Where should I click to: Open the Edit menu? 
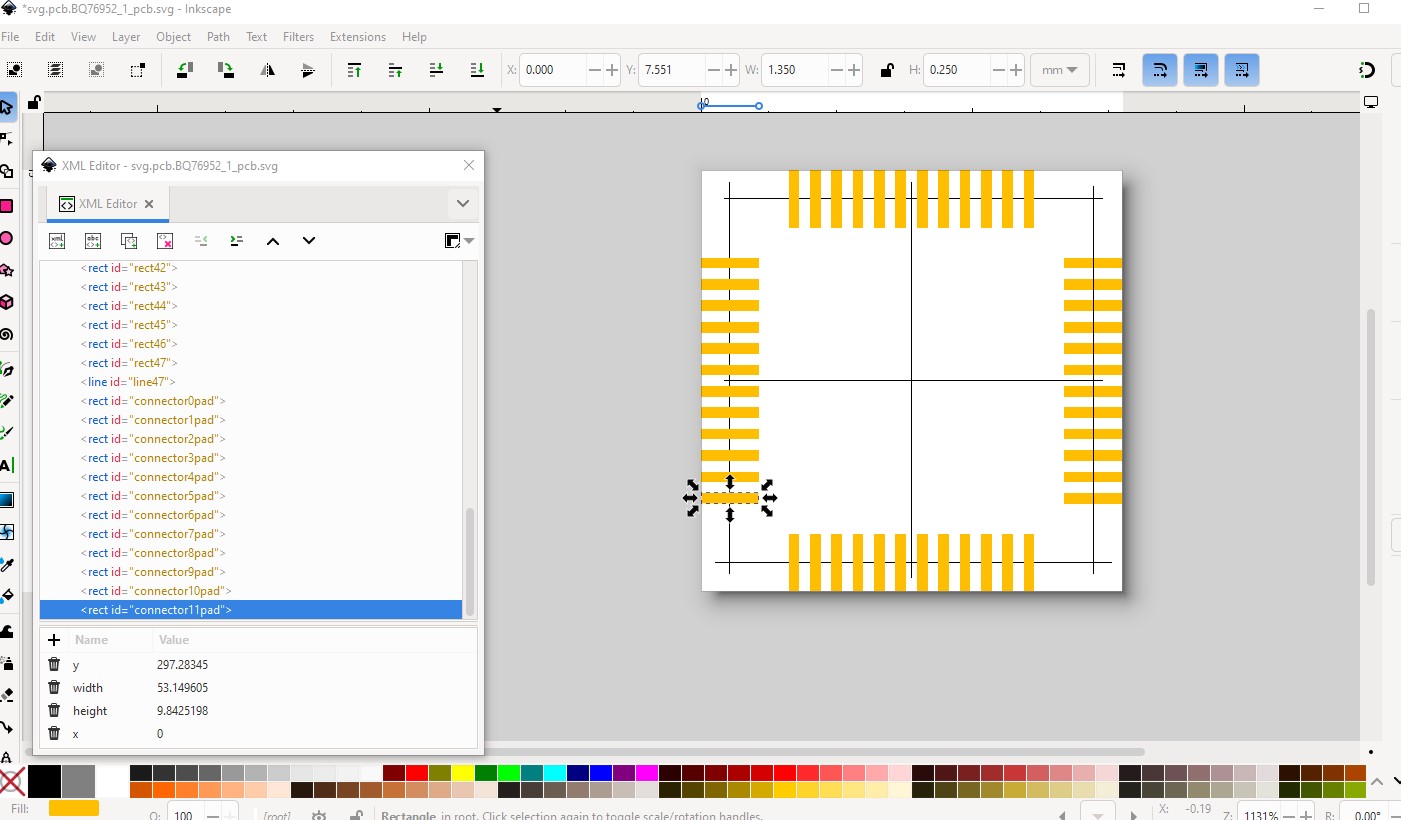(45, 37)
